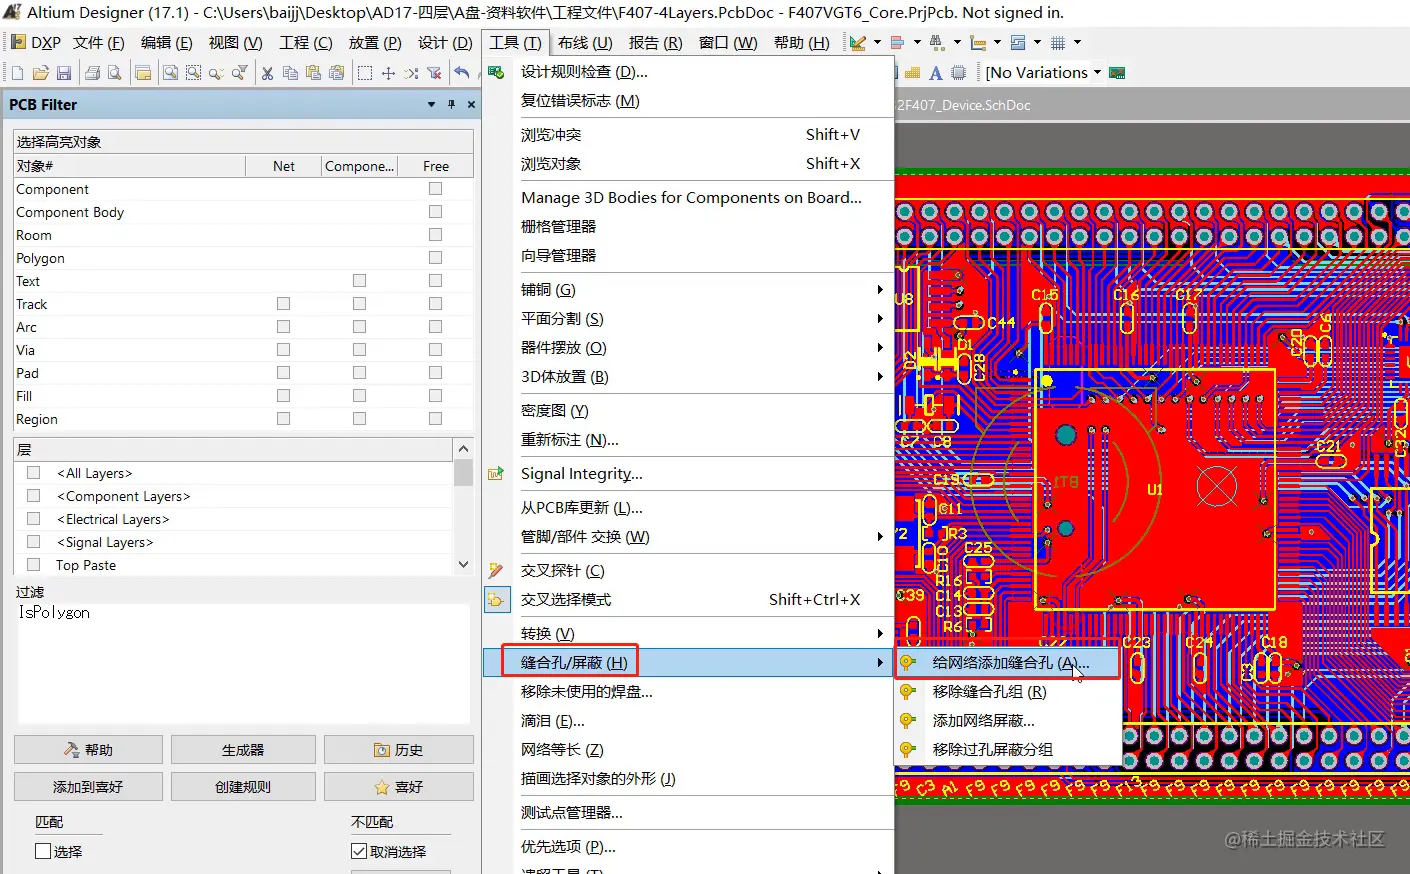Choose 缝合孔/屏蔽 (H) menu item

click(x=688, y=662)
